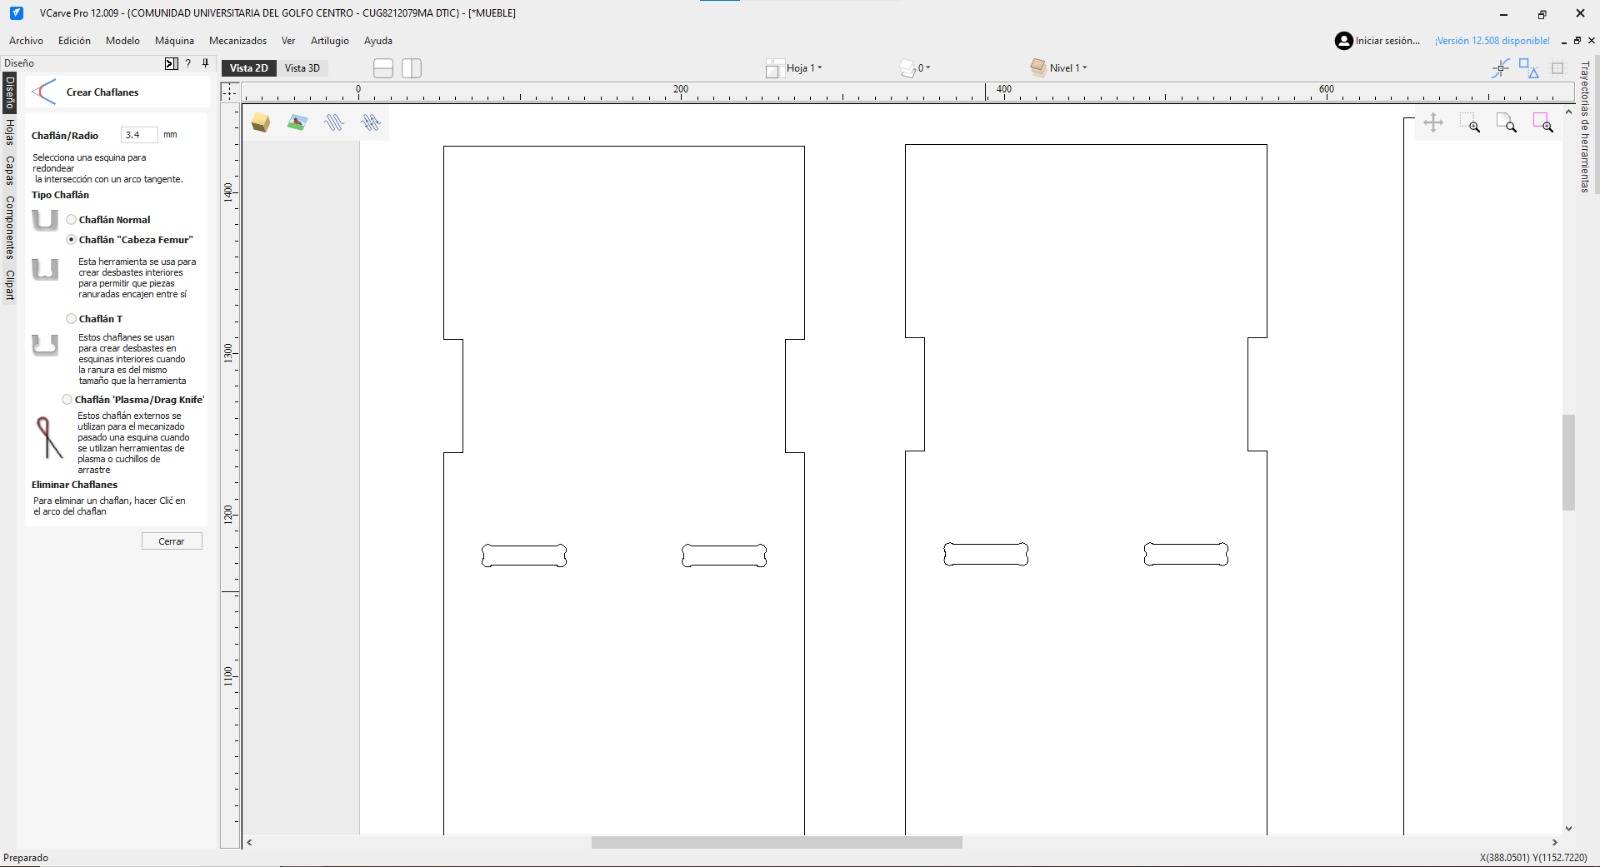
Task: Click the Preparado status text
Action: [x=26, y=858]
